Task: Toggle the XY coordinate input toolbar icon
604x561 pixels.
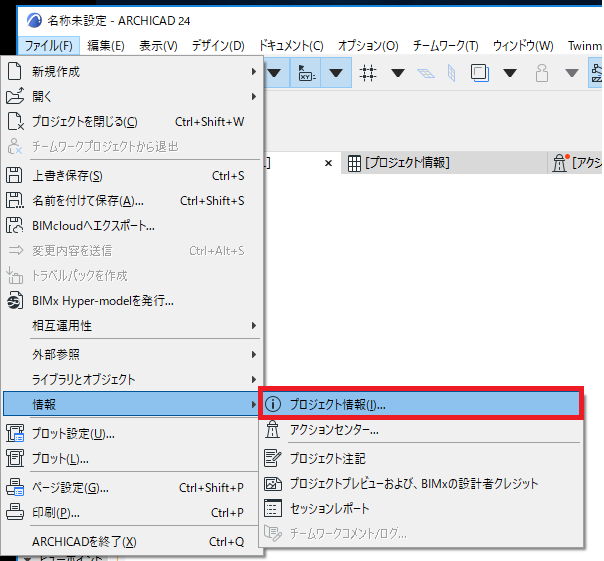Action: (x=306, y=72)
